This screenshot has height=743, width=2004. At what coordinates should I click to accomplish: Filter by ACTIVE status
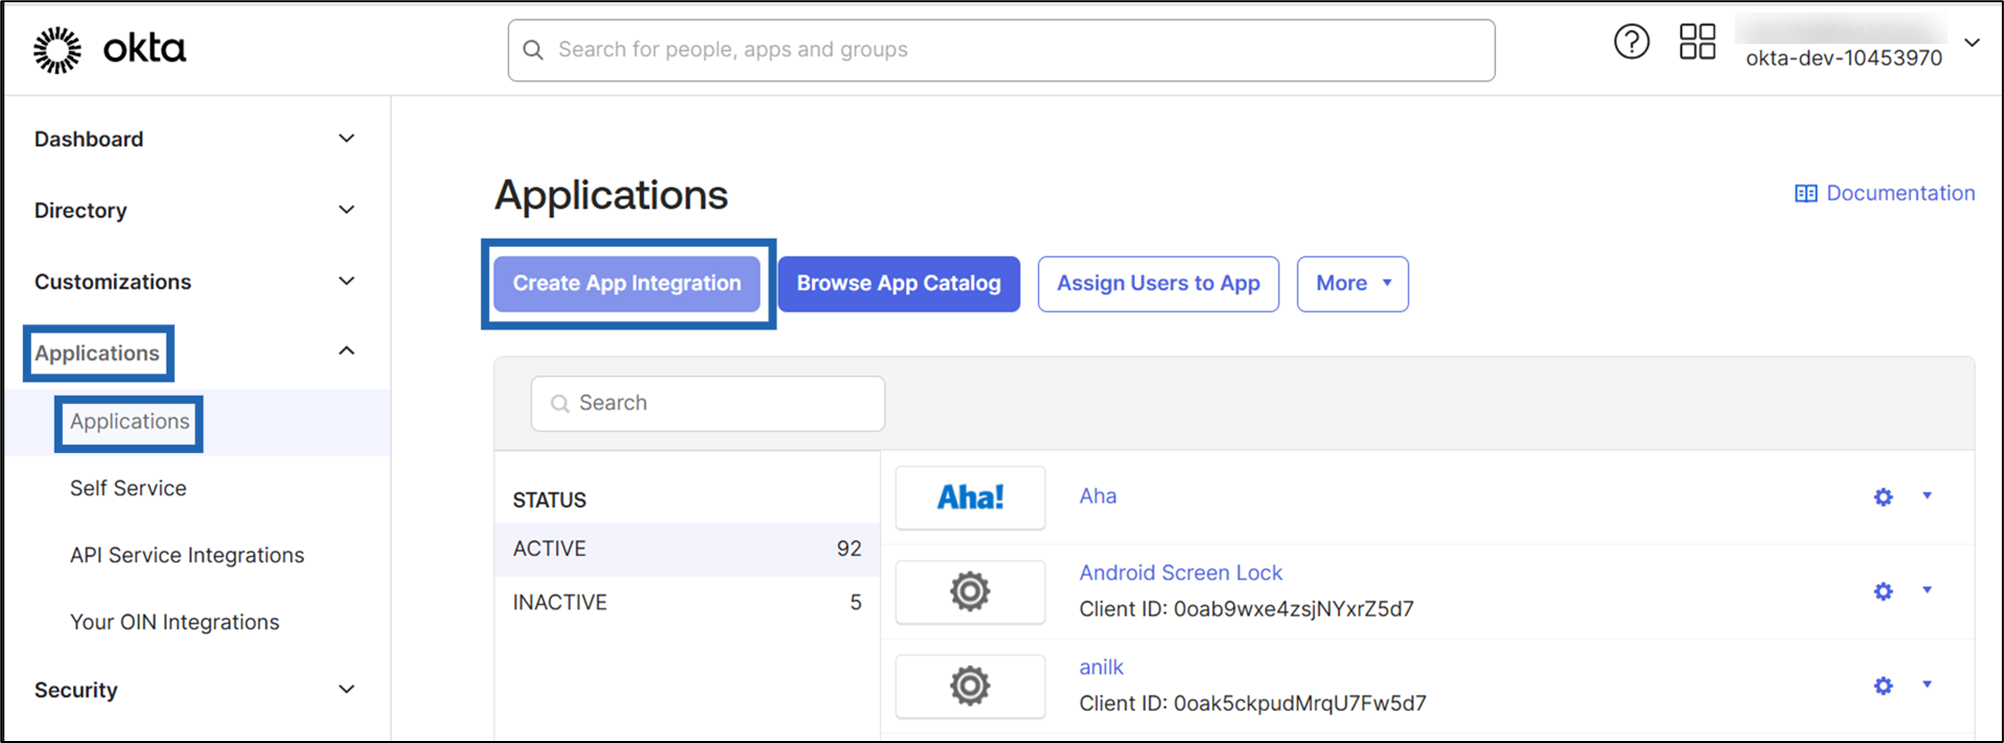(x=687, y=549)
